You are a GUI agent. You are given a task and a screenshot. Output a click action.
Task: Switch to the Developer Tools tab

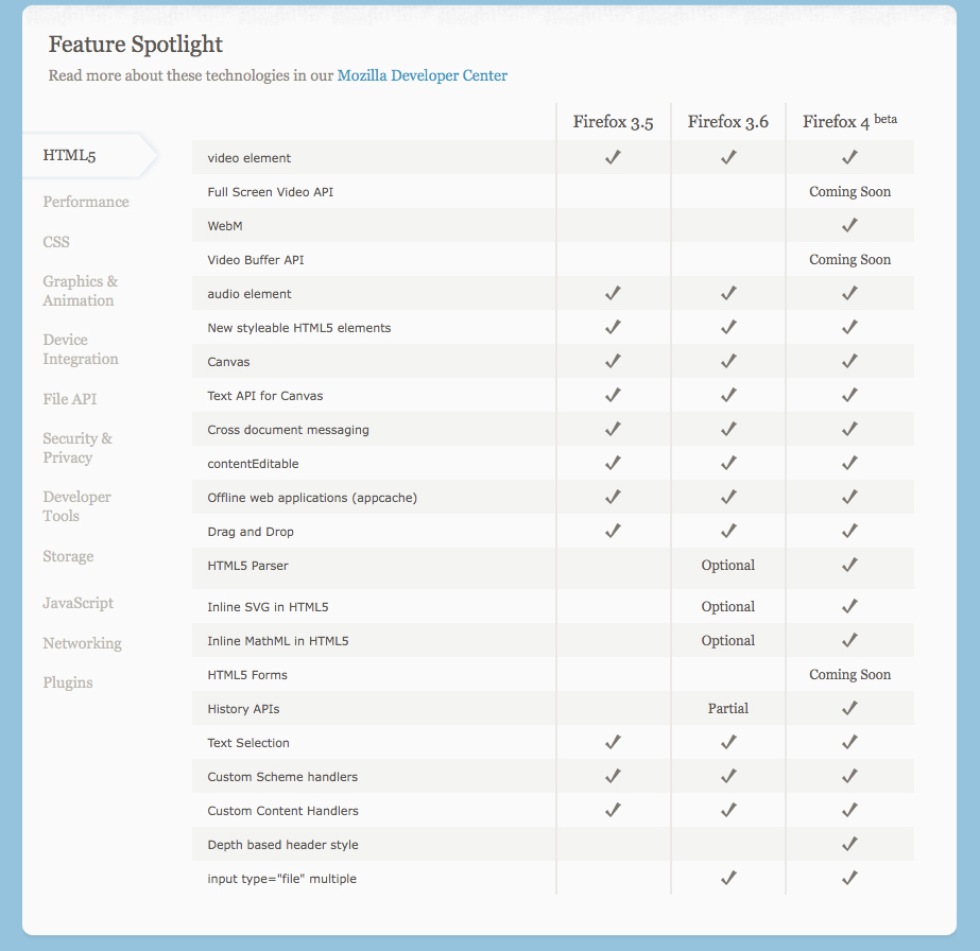pos(77,506)
